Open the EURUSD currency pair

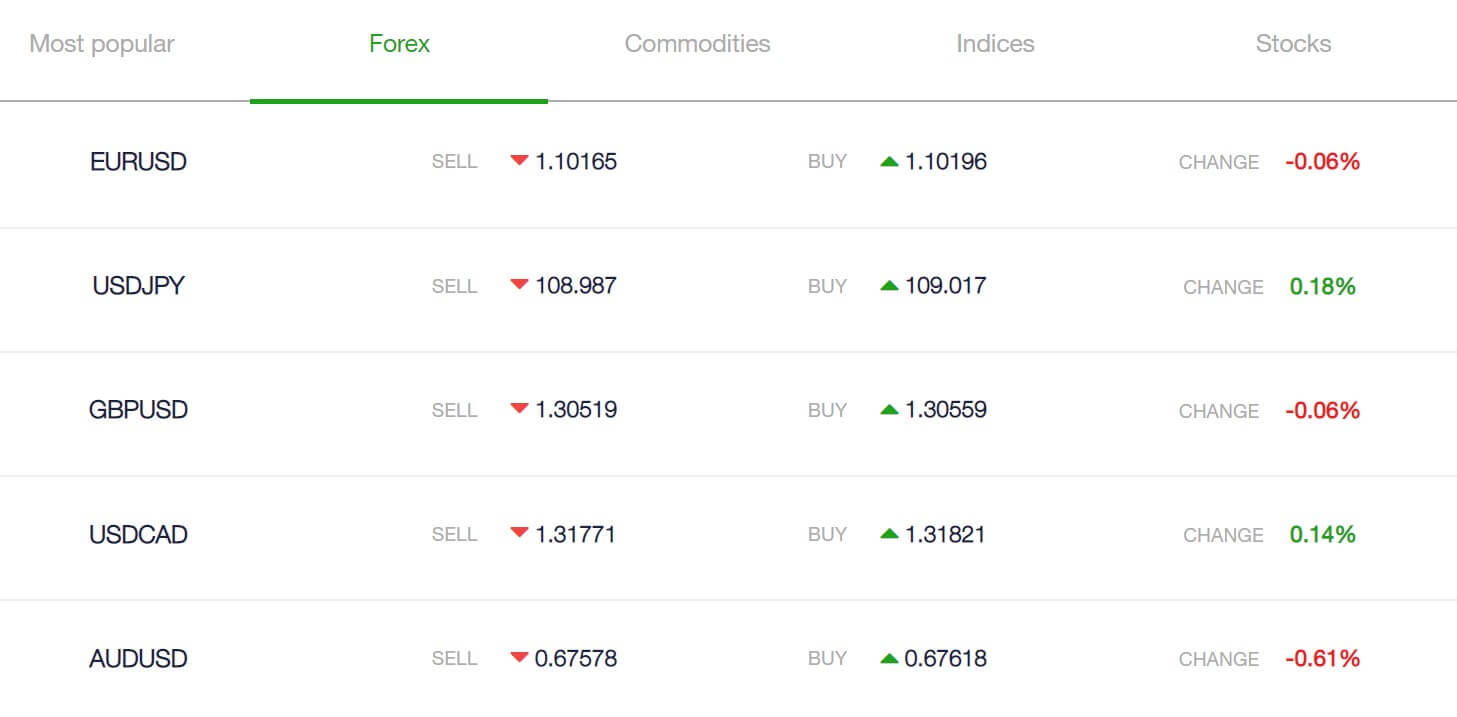point(138,162)
